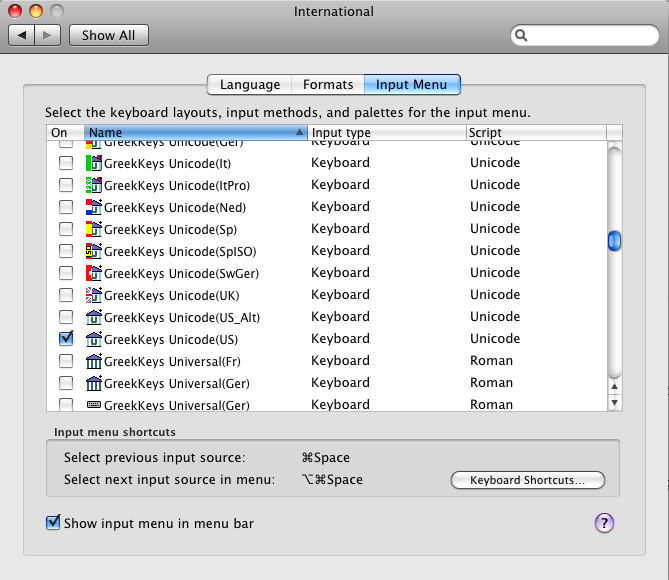Go forward with the right arrow button

click(47, 35)
